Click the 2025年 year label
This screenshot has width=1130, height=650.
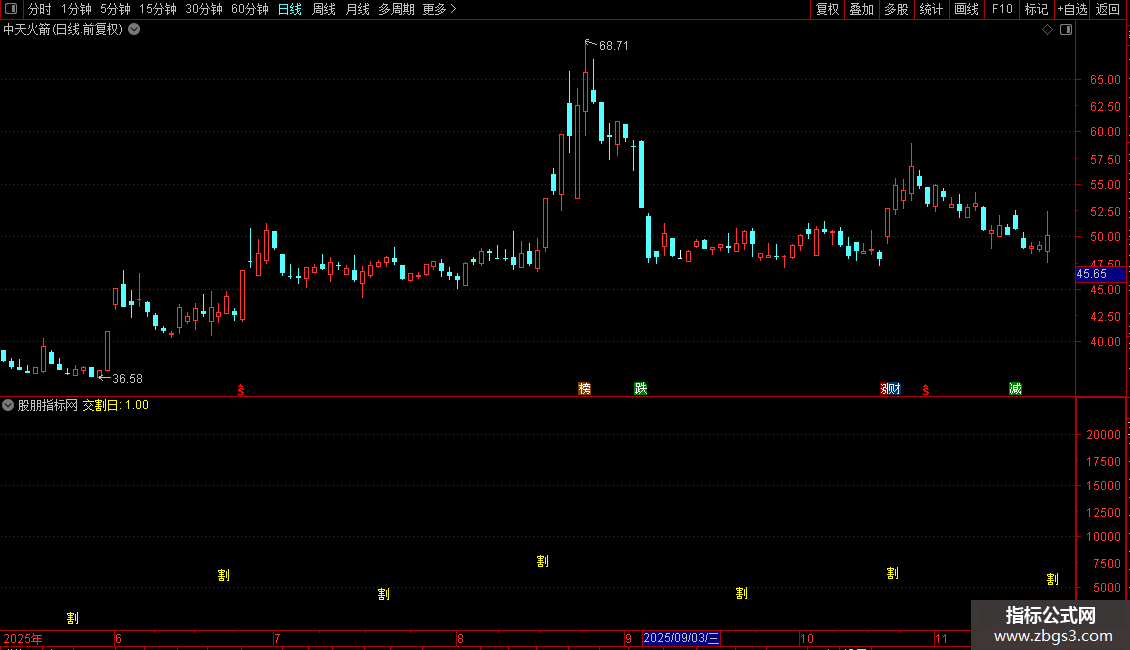click(x=23, y=638)
